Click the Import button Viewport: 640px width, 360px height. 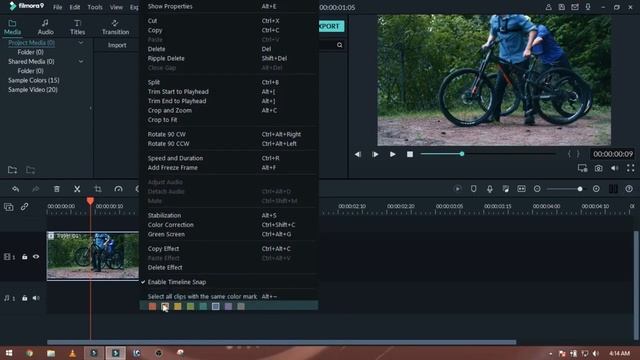pyautogui.click(x=117, y=45)
